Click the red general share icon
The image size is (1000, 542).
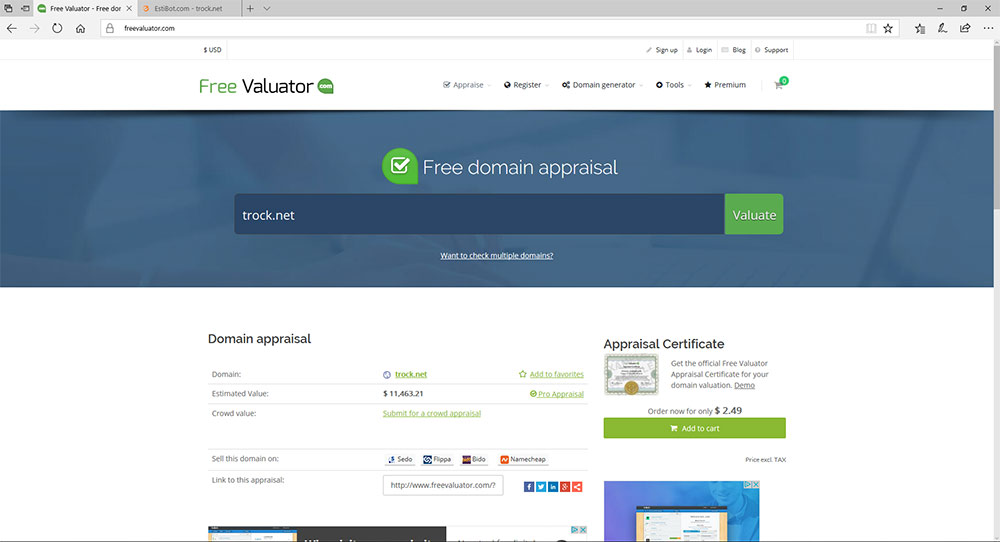coord(577,487)
